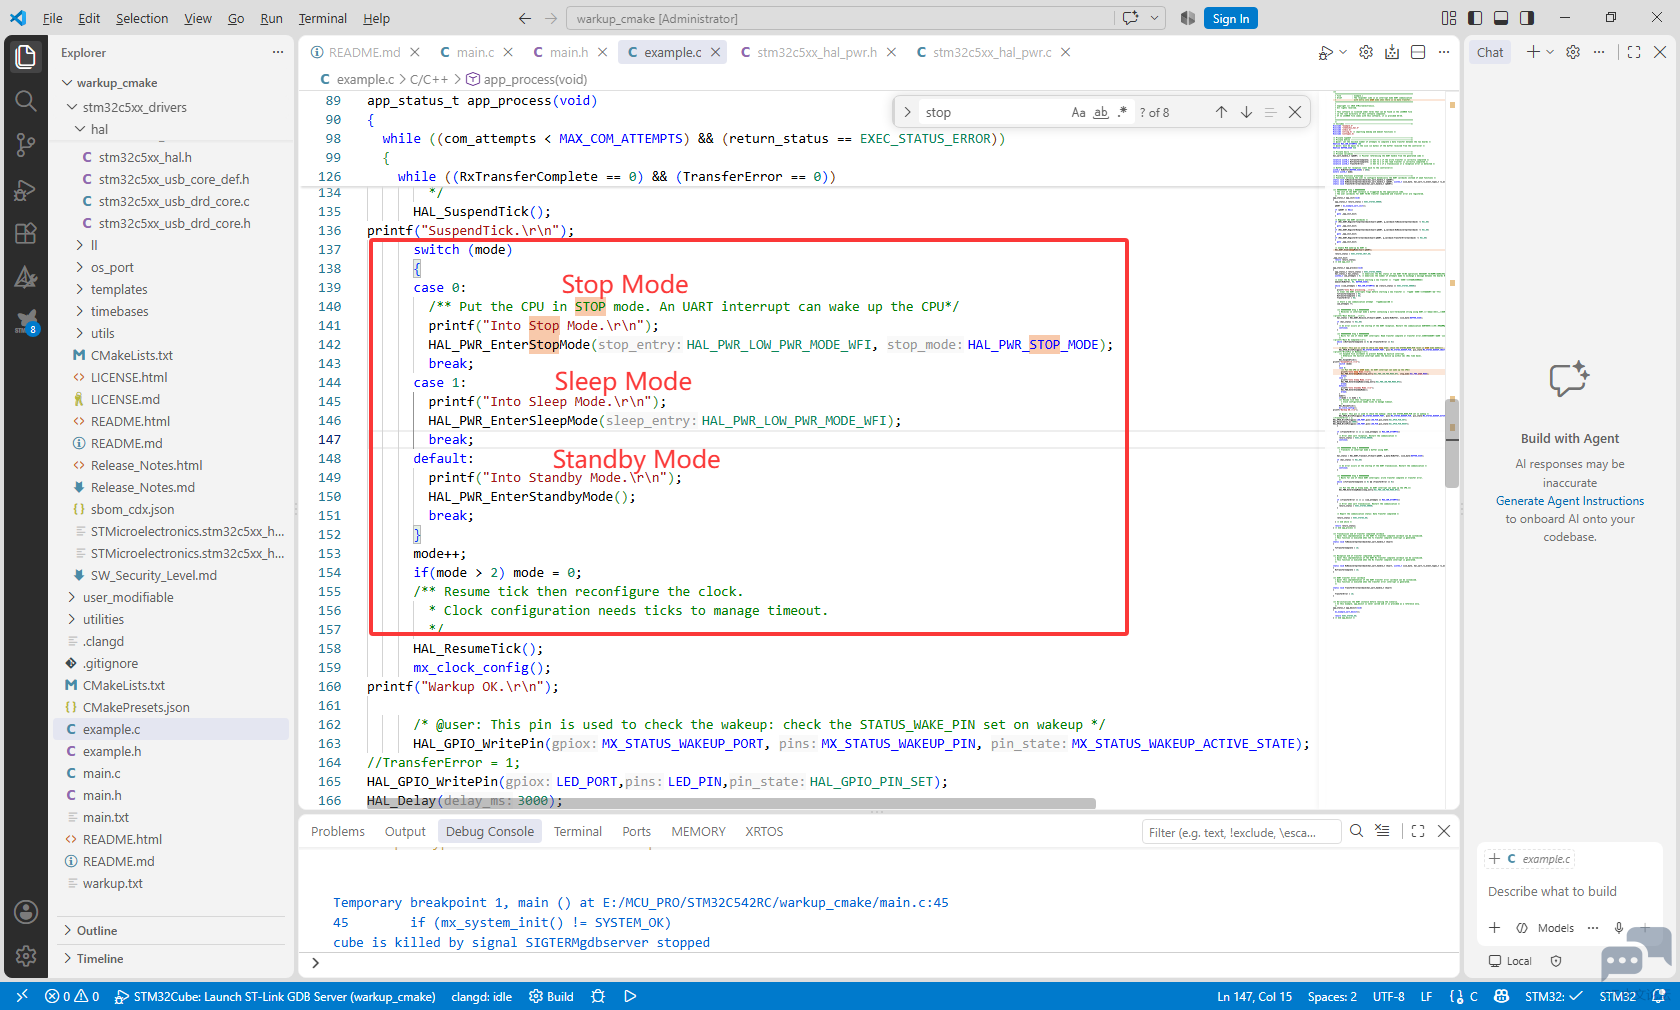Click STM32Cube Launch ST-Link GDB Server status item
1680x1010 pixels.
(x=276, y=996)
